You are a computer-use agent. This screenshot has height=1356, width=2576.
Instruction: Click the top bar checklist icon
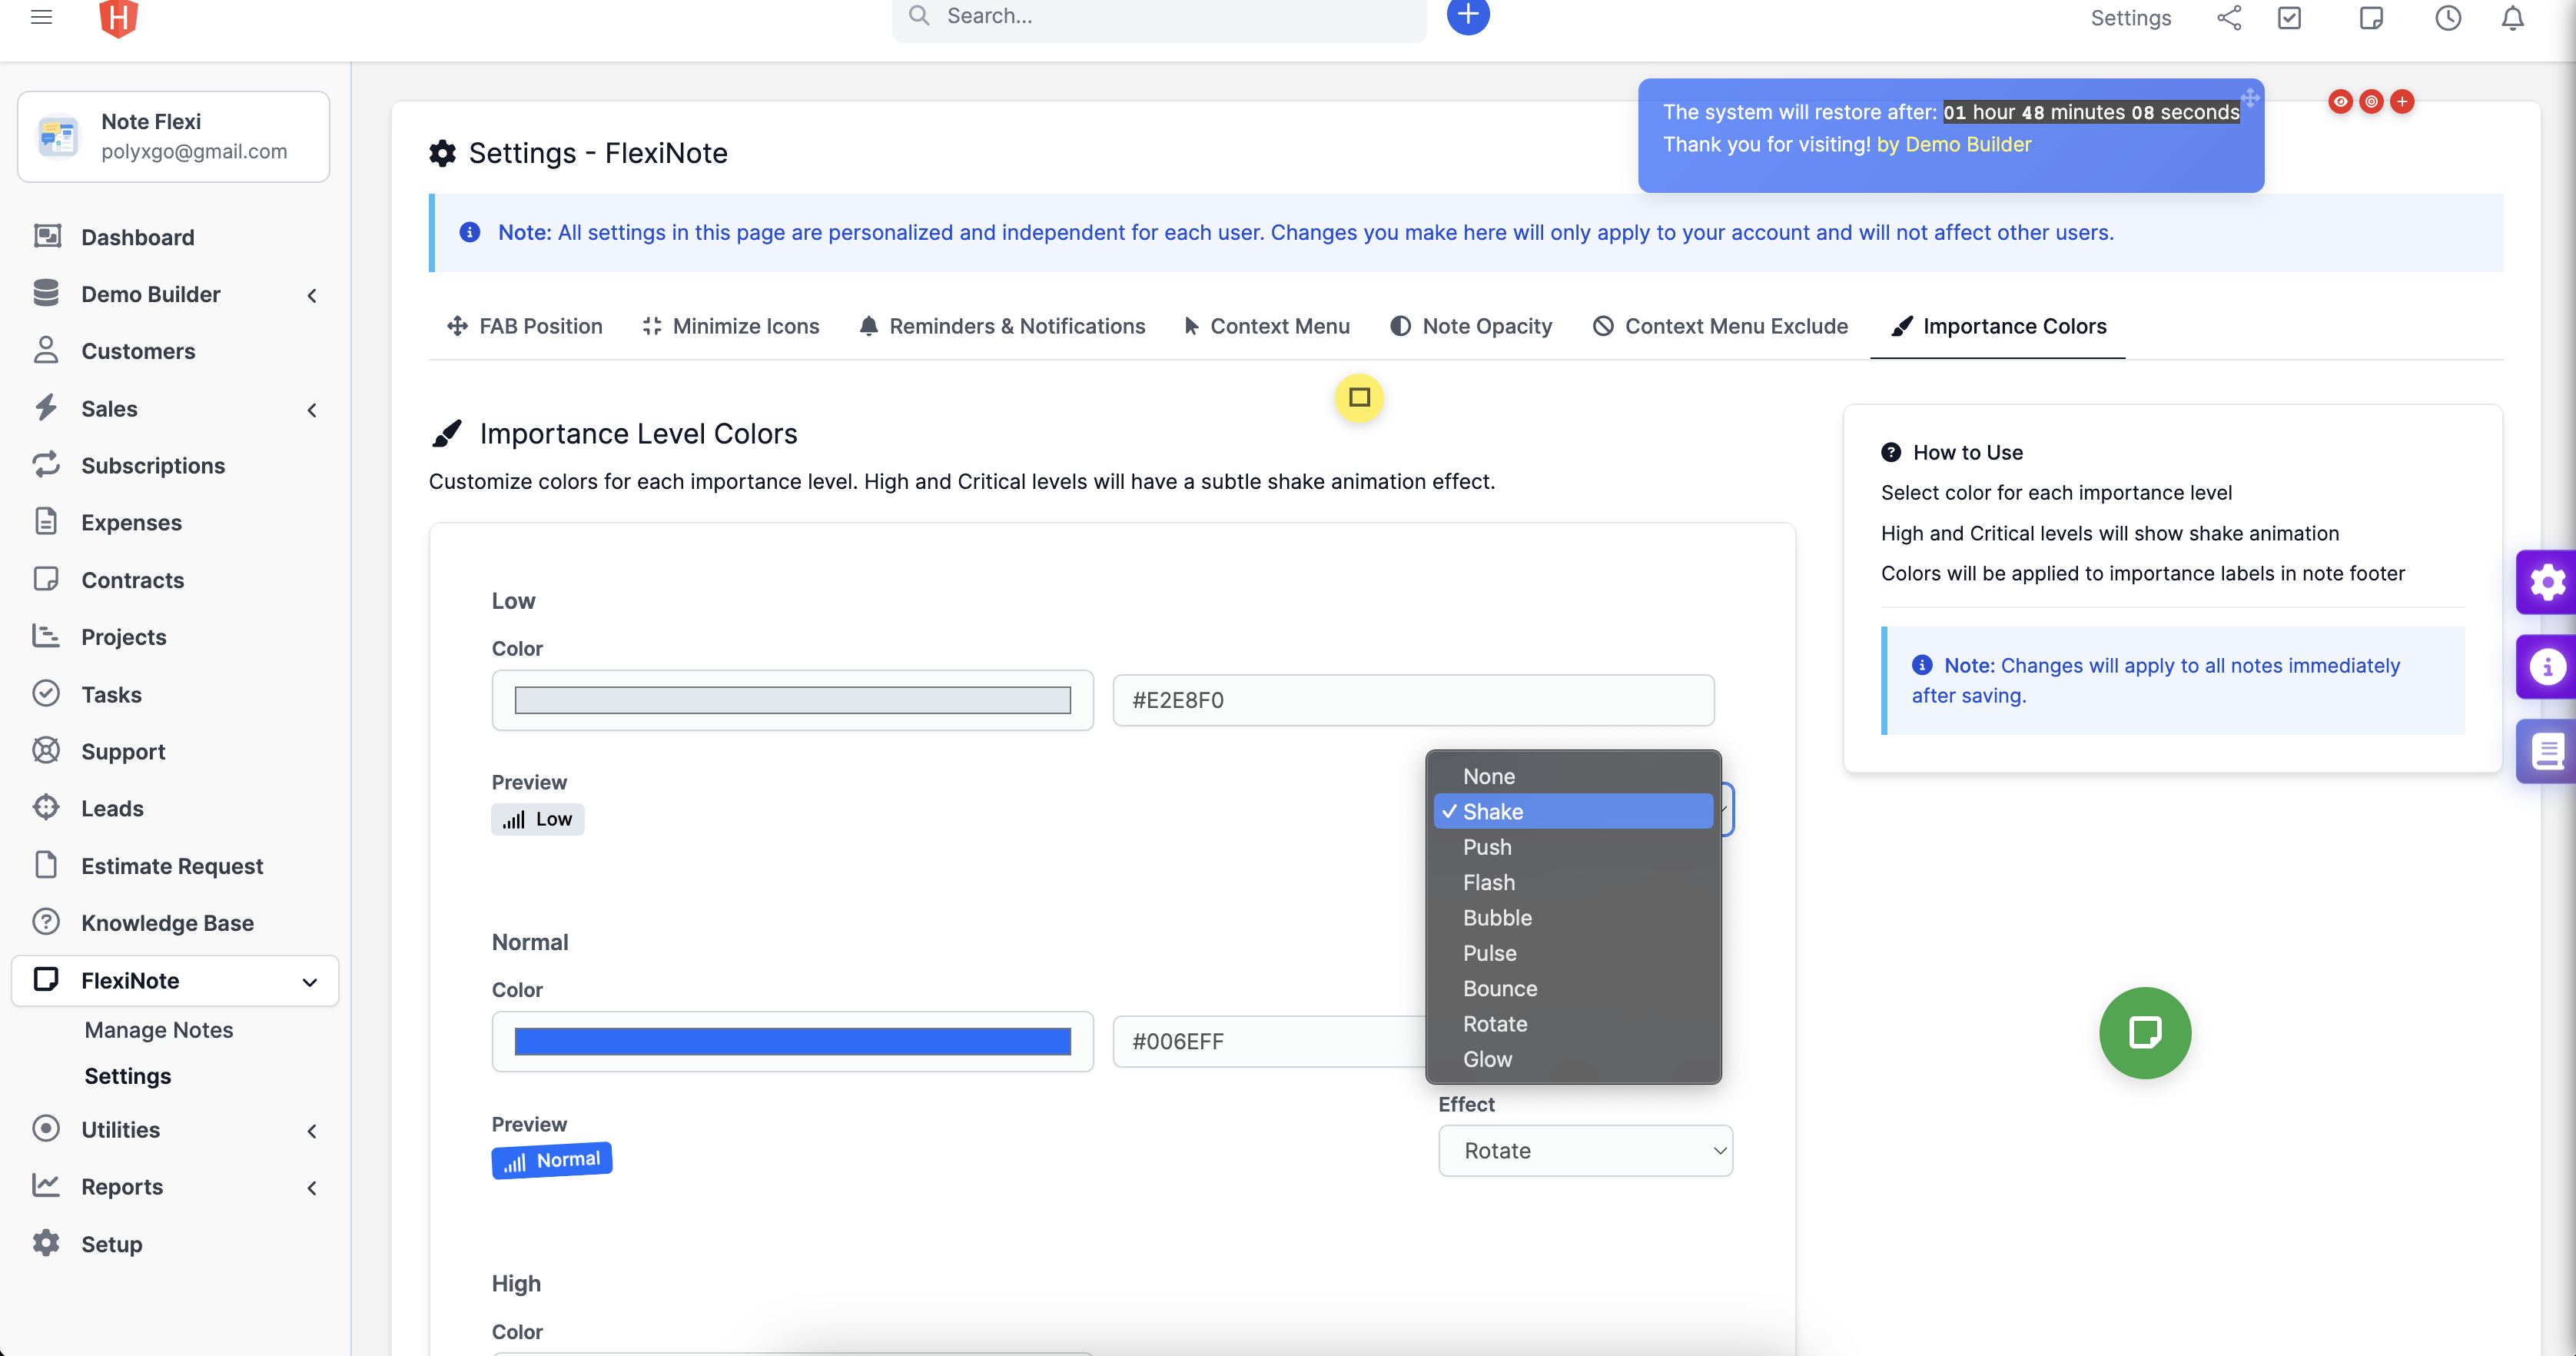(x=2289, y=18)
